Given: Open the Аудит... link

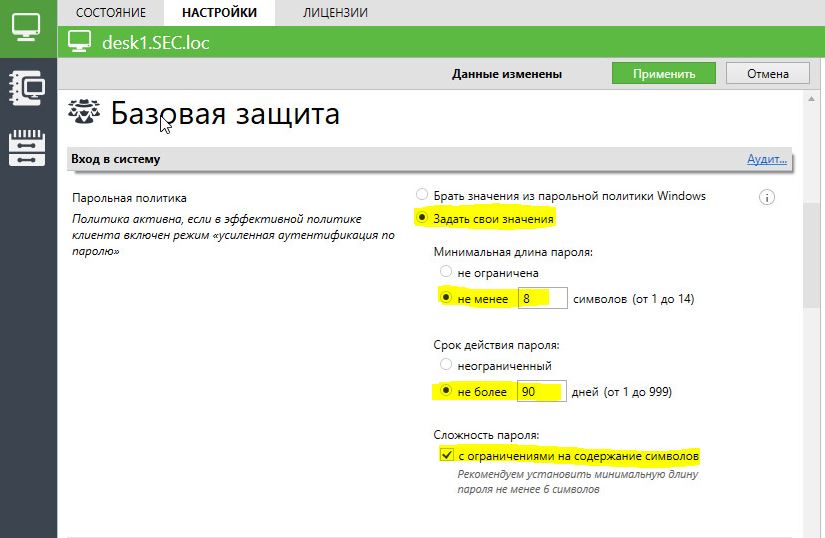Looking at the screenshot, I should (767, 159).
